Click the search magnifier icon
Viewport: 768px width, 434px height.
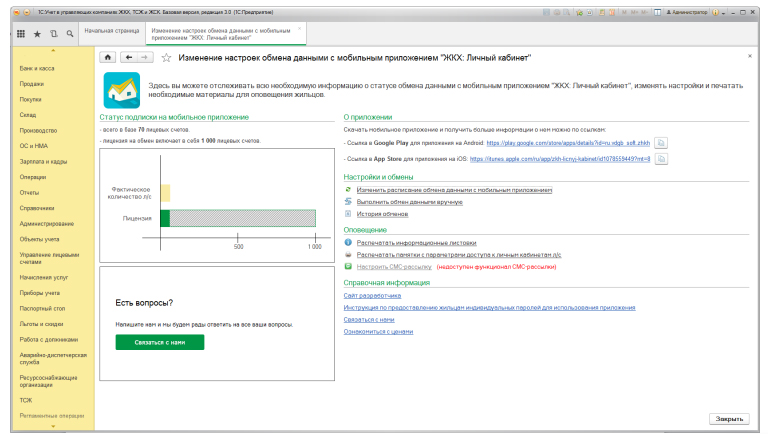[69, 33]
